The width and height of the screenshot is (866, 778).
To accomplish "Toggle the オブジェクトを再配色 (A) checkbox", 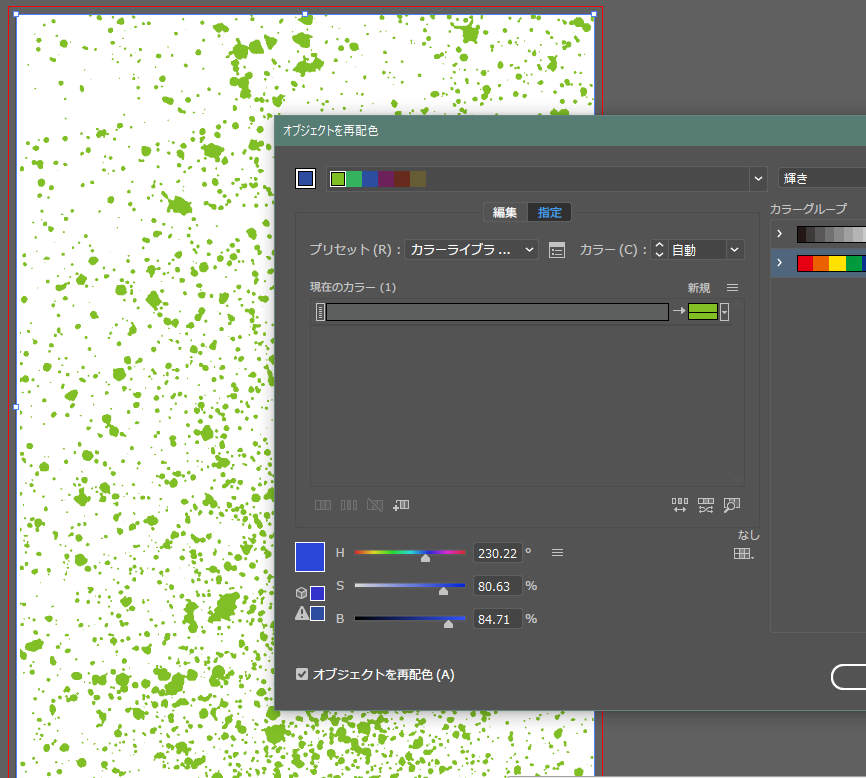I will coord(302,674).
